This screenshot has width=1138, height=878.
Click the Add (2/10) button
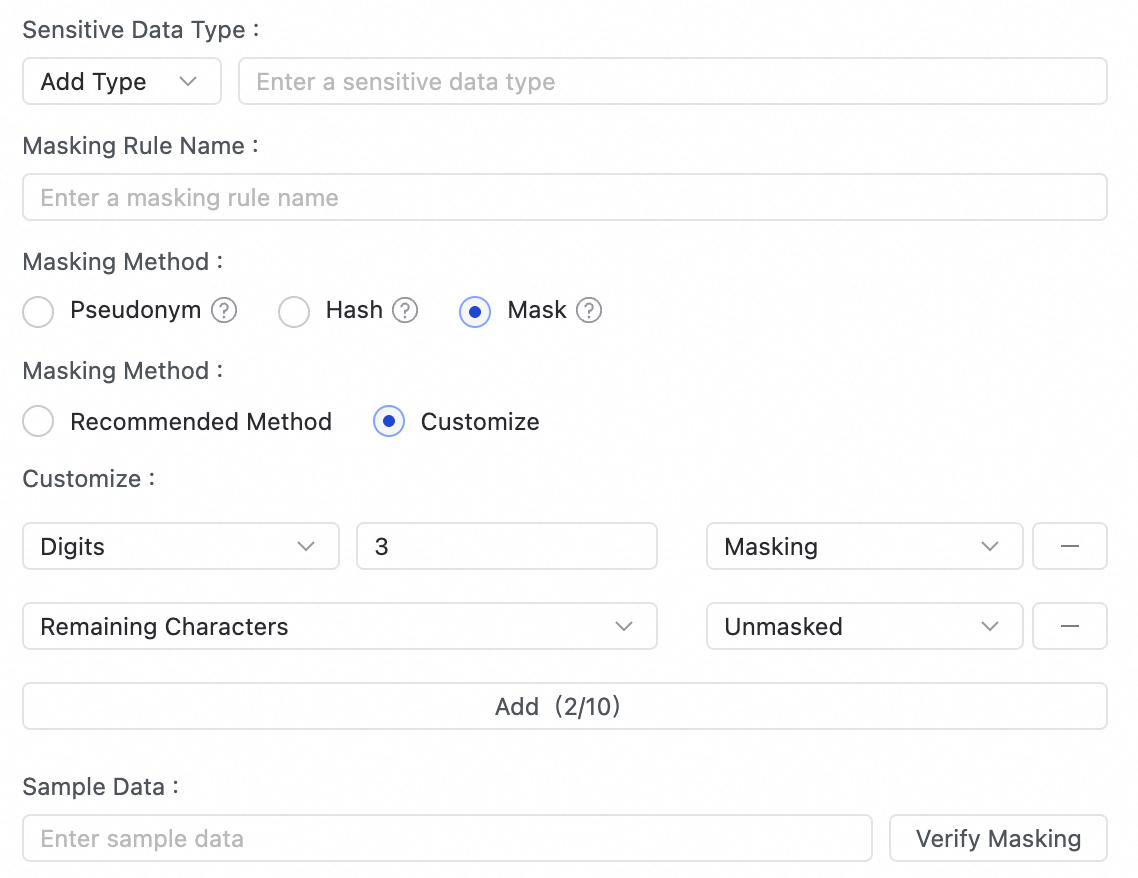coord(564,706)
